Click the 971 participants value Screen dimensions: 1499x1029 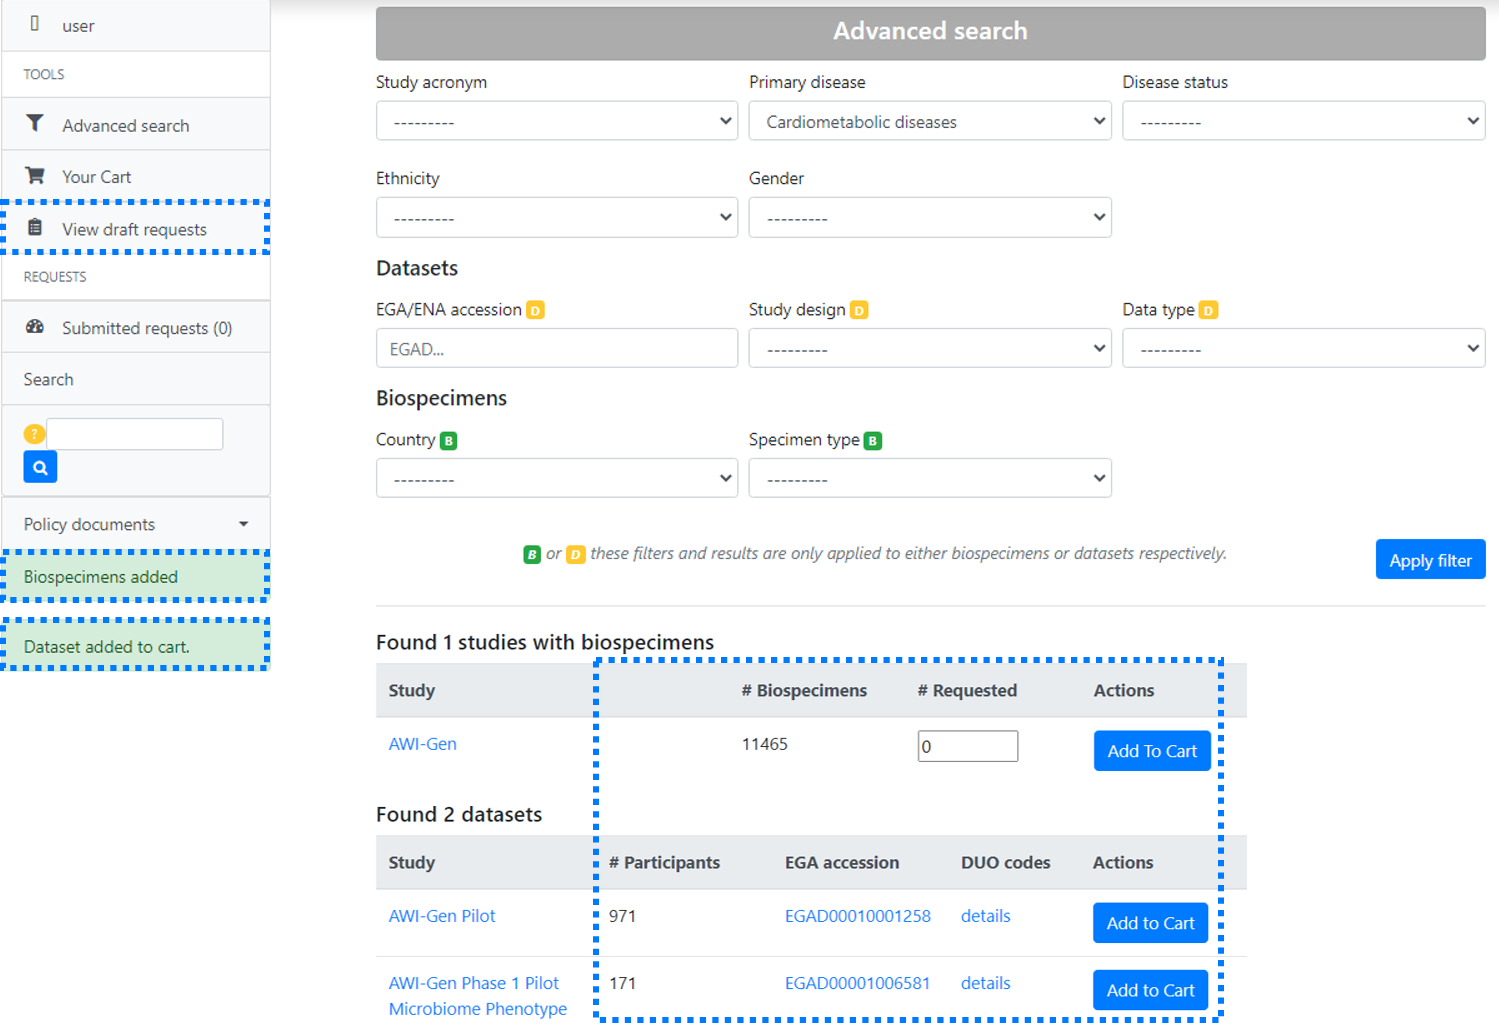coord(622,916)
